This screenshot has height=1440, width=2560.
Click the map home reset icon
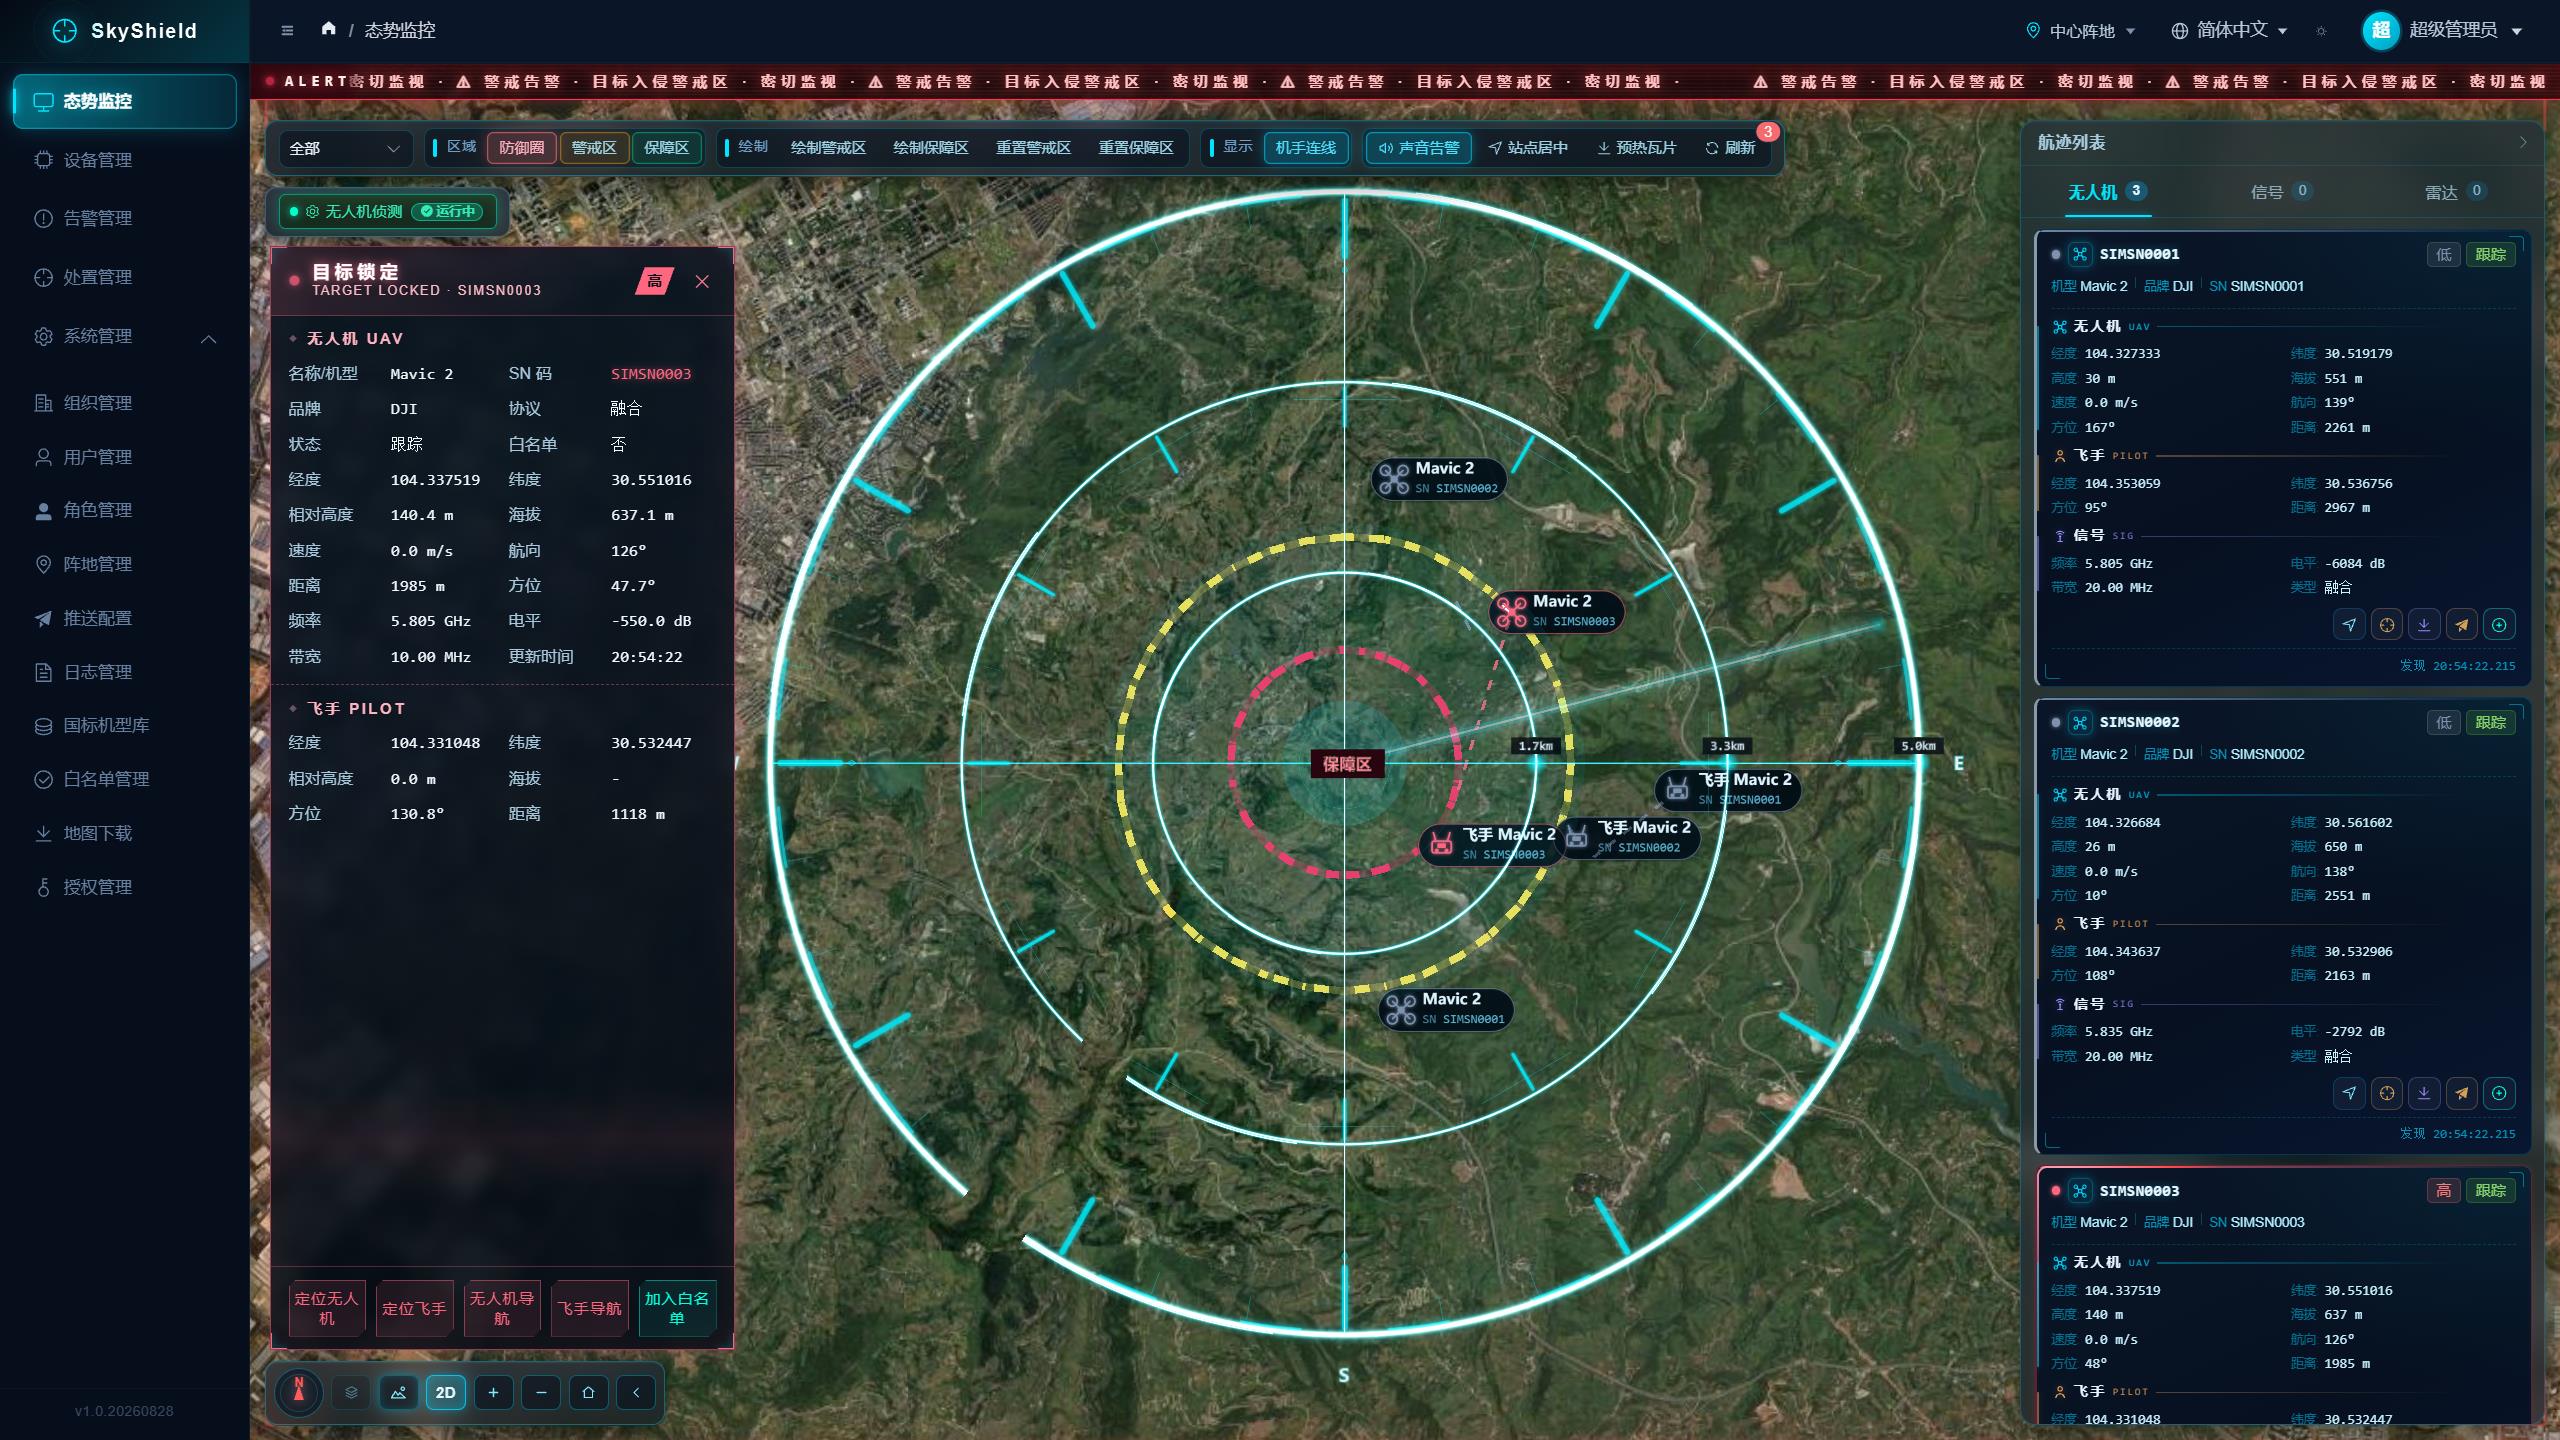coord(588,1392)
